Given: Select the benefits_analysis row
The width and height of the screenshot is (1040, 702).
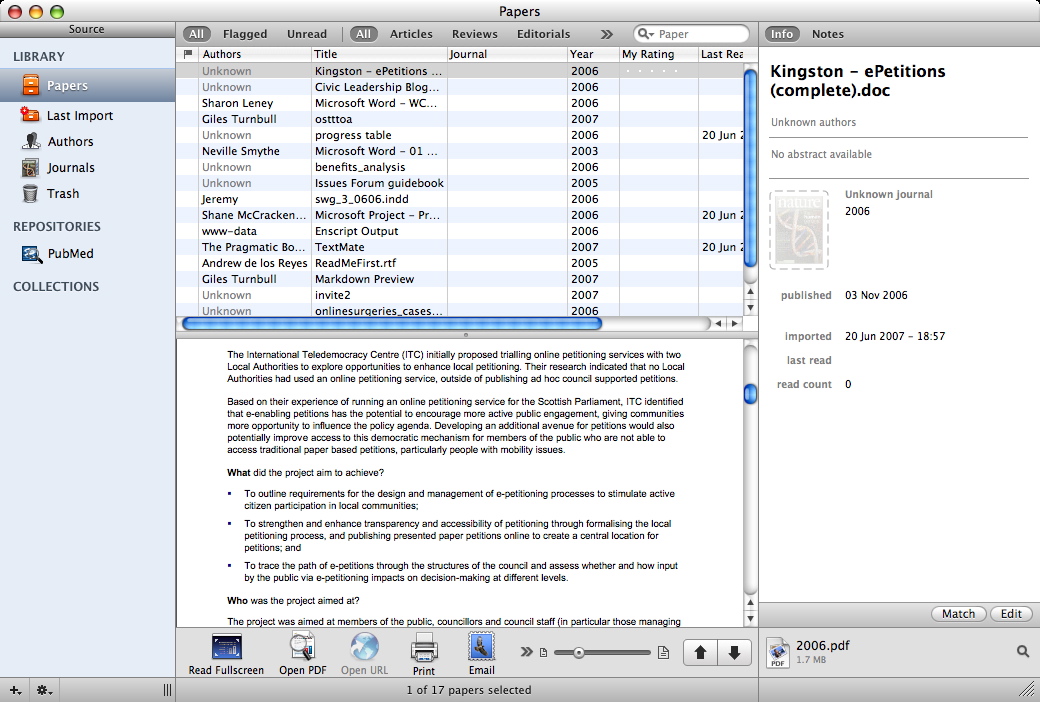Looking at the screenshot, I should 460,167.
